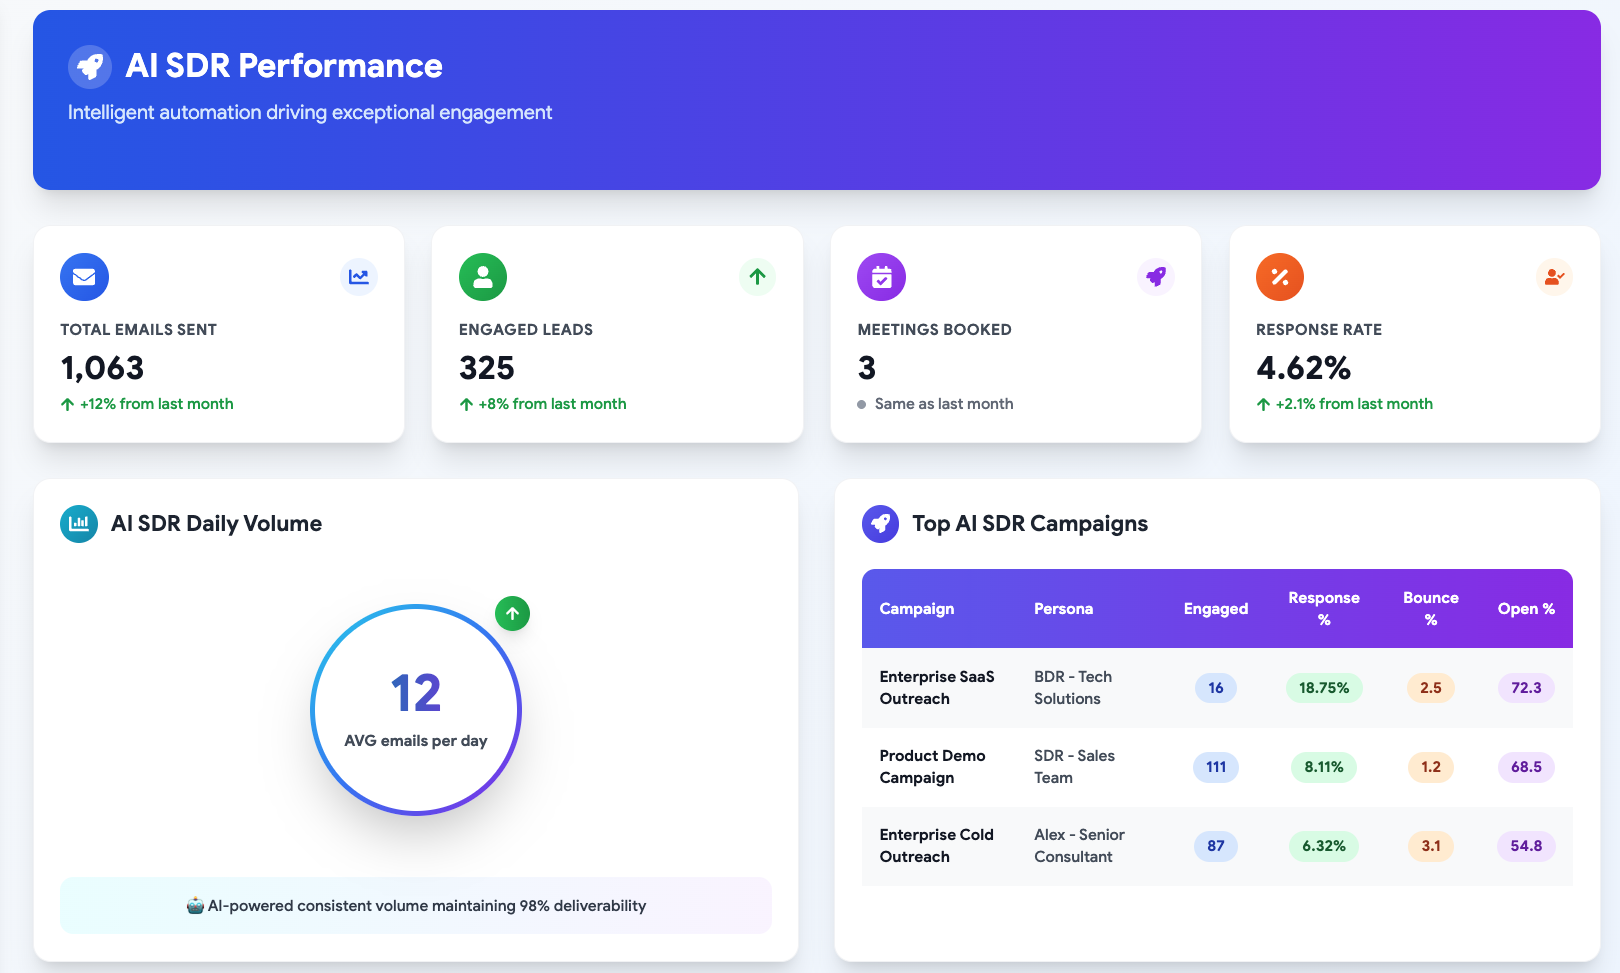Sort by the Campaign column header
Viewport: 1620px width, 973px height.
[916, 609]
